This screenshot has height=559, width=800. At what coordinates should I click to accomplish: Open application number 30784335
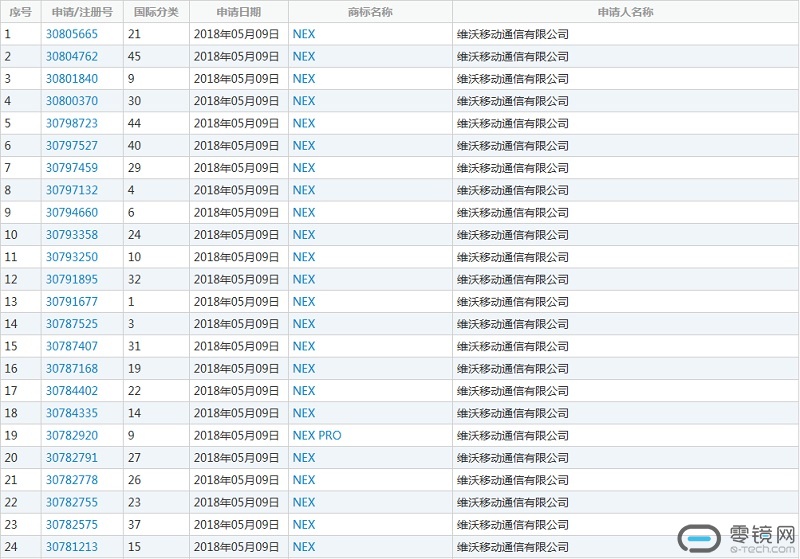point(71,413)
